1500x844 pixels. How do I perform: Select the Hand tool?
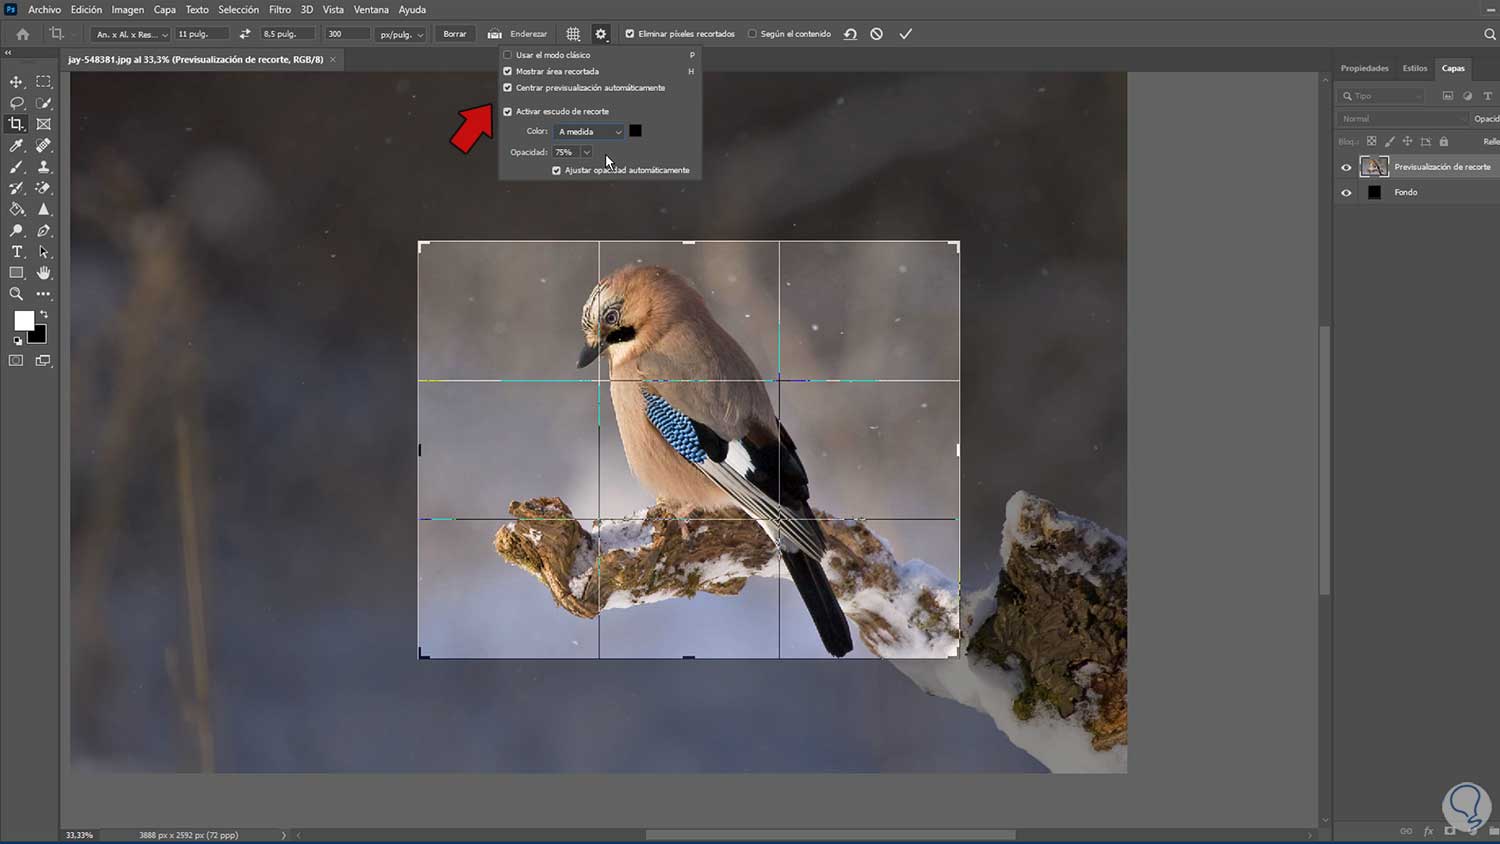[43, 273]
